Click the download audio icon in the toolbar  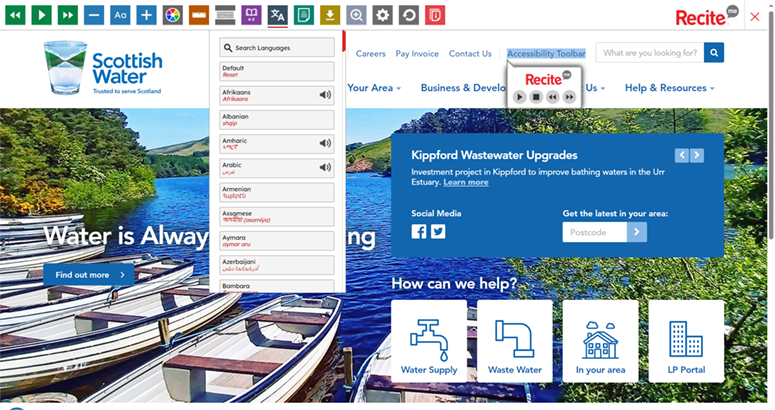330,15
